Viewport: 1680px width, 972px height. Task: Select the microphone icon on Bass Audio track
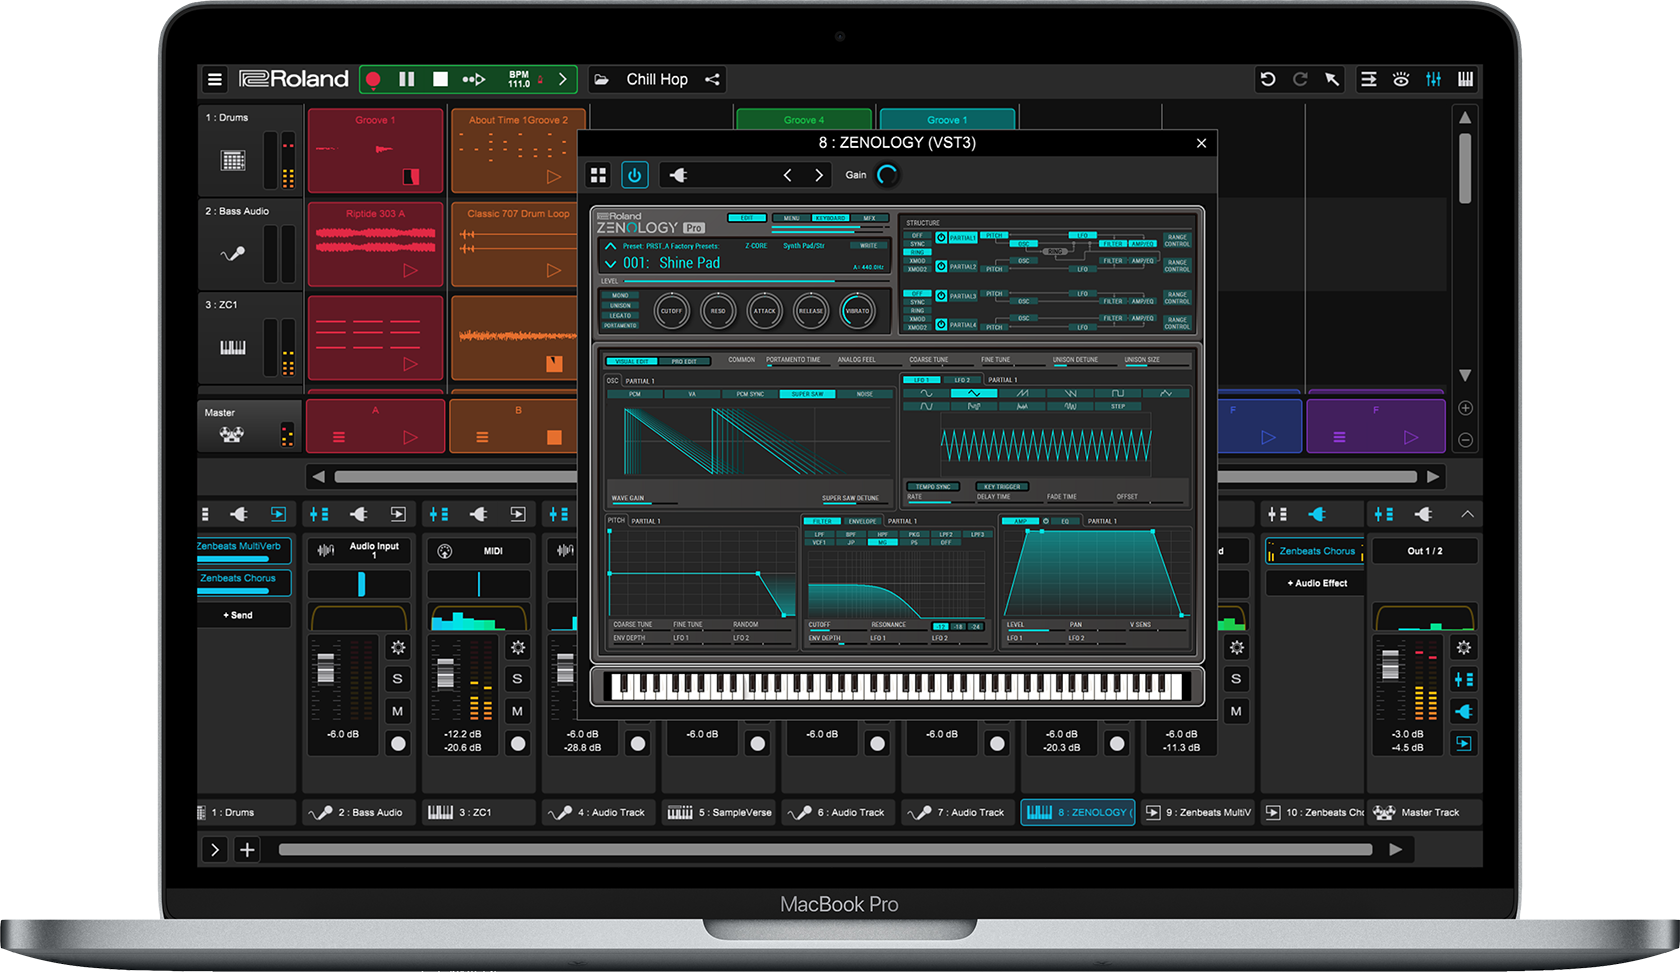coord(233,252)
